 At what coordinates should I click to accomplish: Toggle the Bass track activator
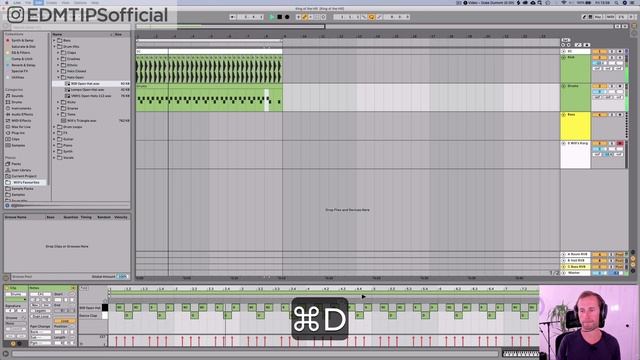[x=599, y=115]
